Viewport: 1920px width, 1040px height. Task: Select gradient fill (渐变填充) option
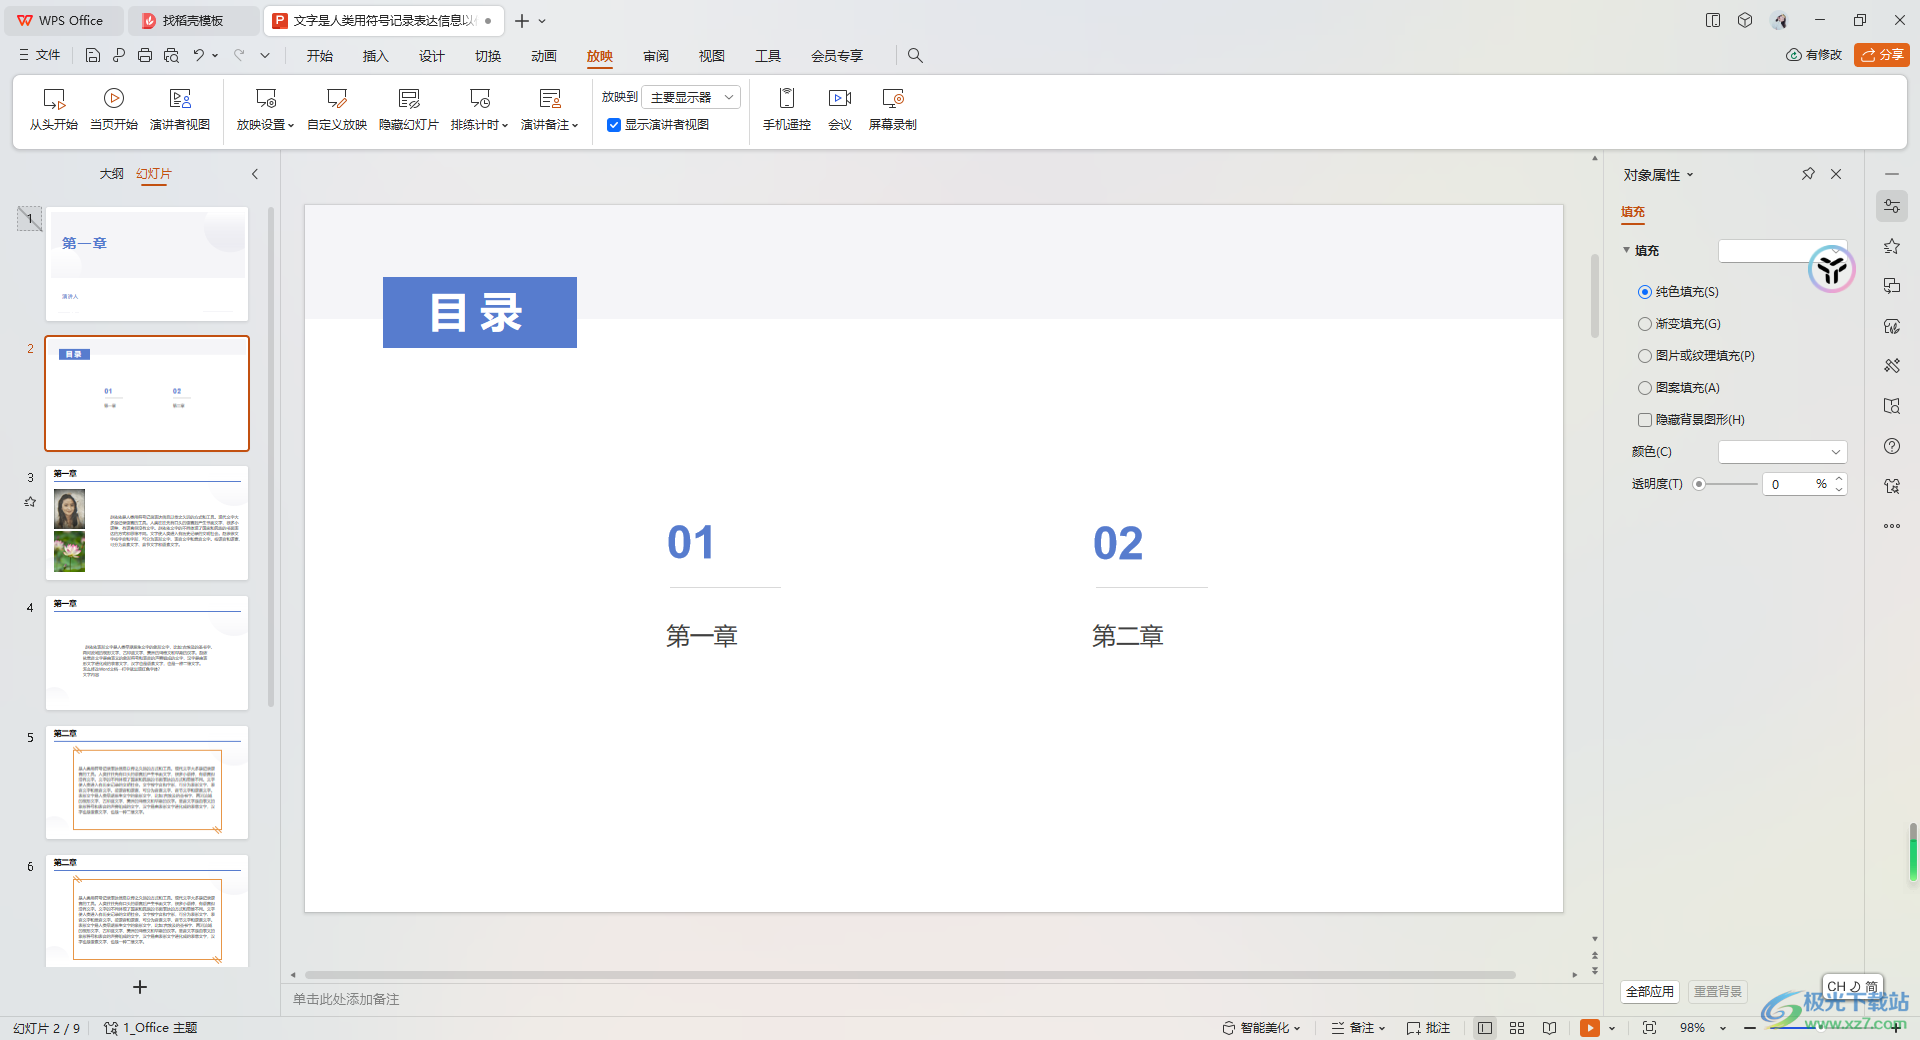[1644, 324]
